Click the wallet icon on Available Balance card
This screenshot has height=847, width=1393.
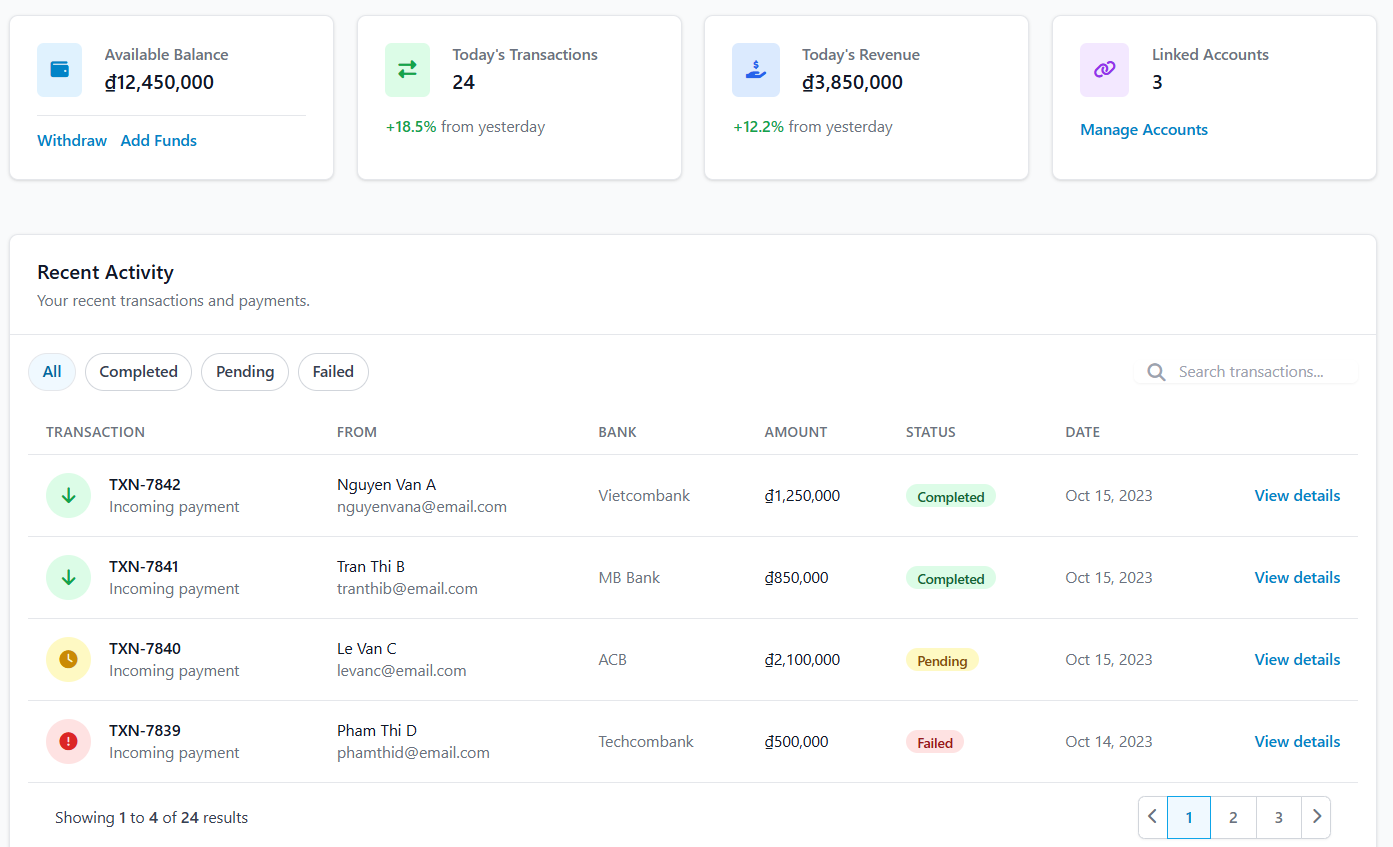point(59,70)
